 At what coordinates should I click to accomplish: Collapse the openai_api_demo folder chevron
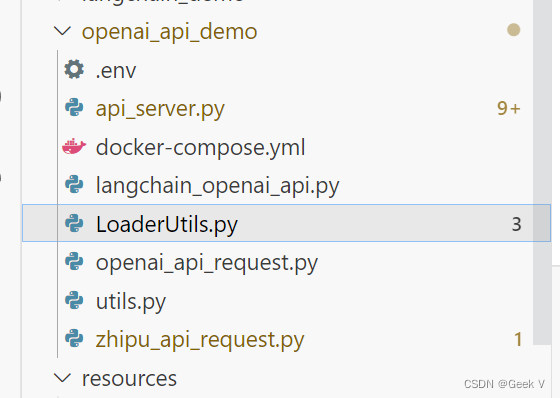coord(62,31)
